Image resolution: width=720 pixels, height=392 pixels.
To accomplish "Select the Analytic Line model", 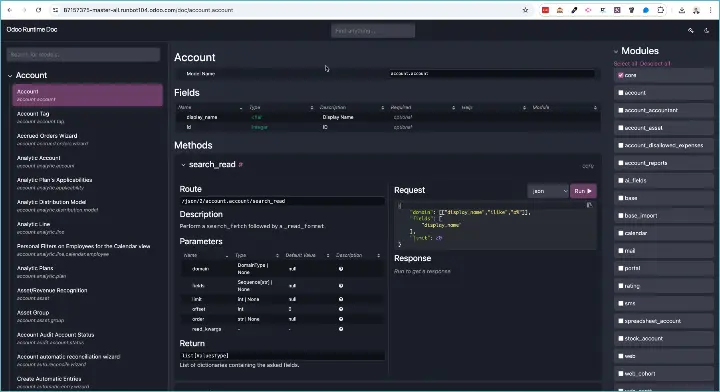I will click(x=87, y=228).
